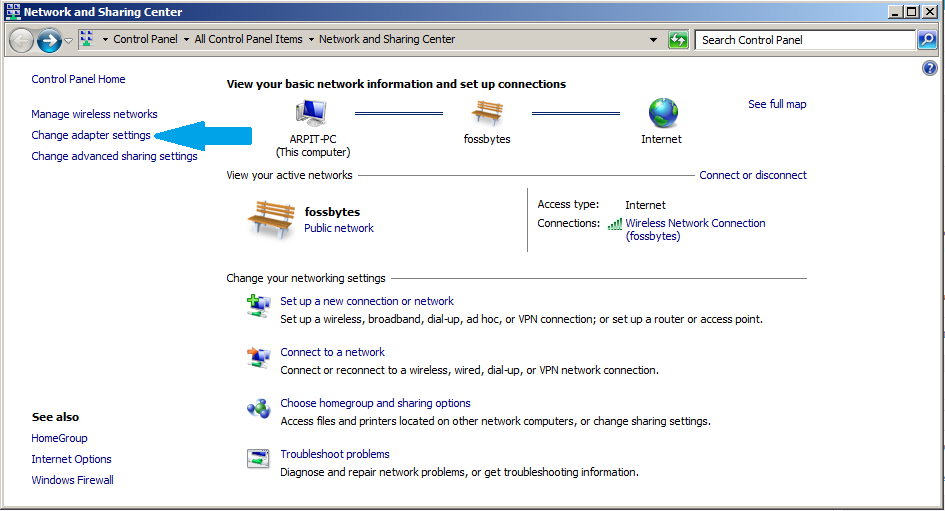This screenshot has height=511, width=945.
Task: Click the fossbytes bench icon in network map
Action: (x=487, y=113)
